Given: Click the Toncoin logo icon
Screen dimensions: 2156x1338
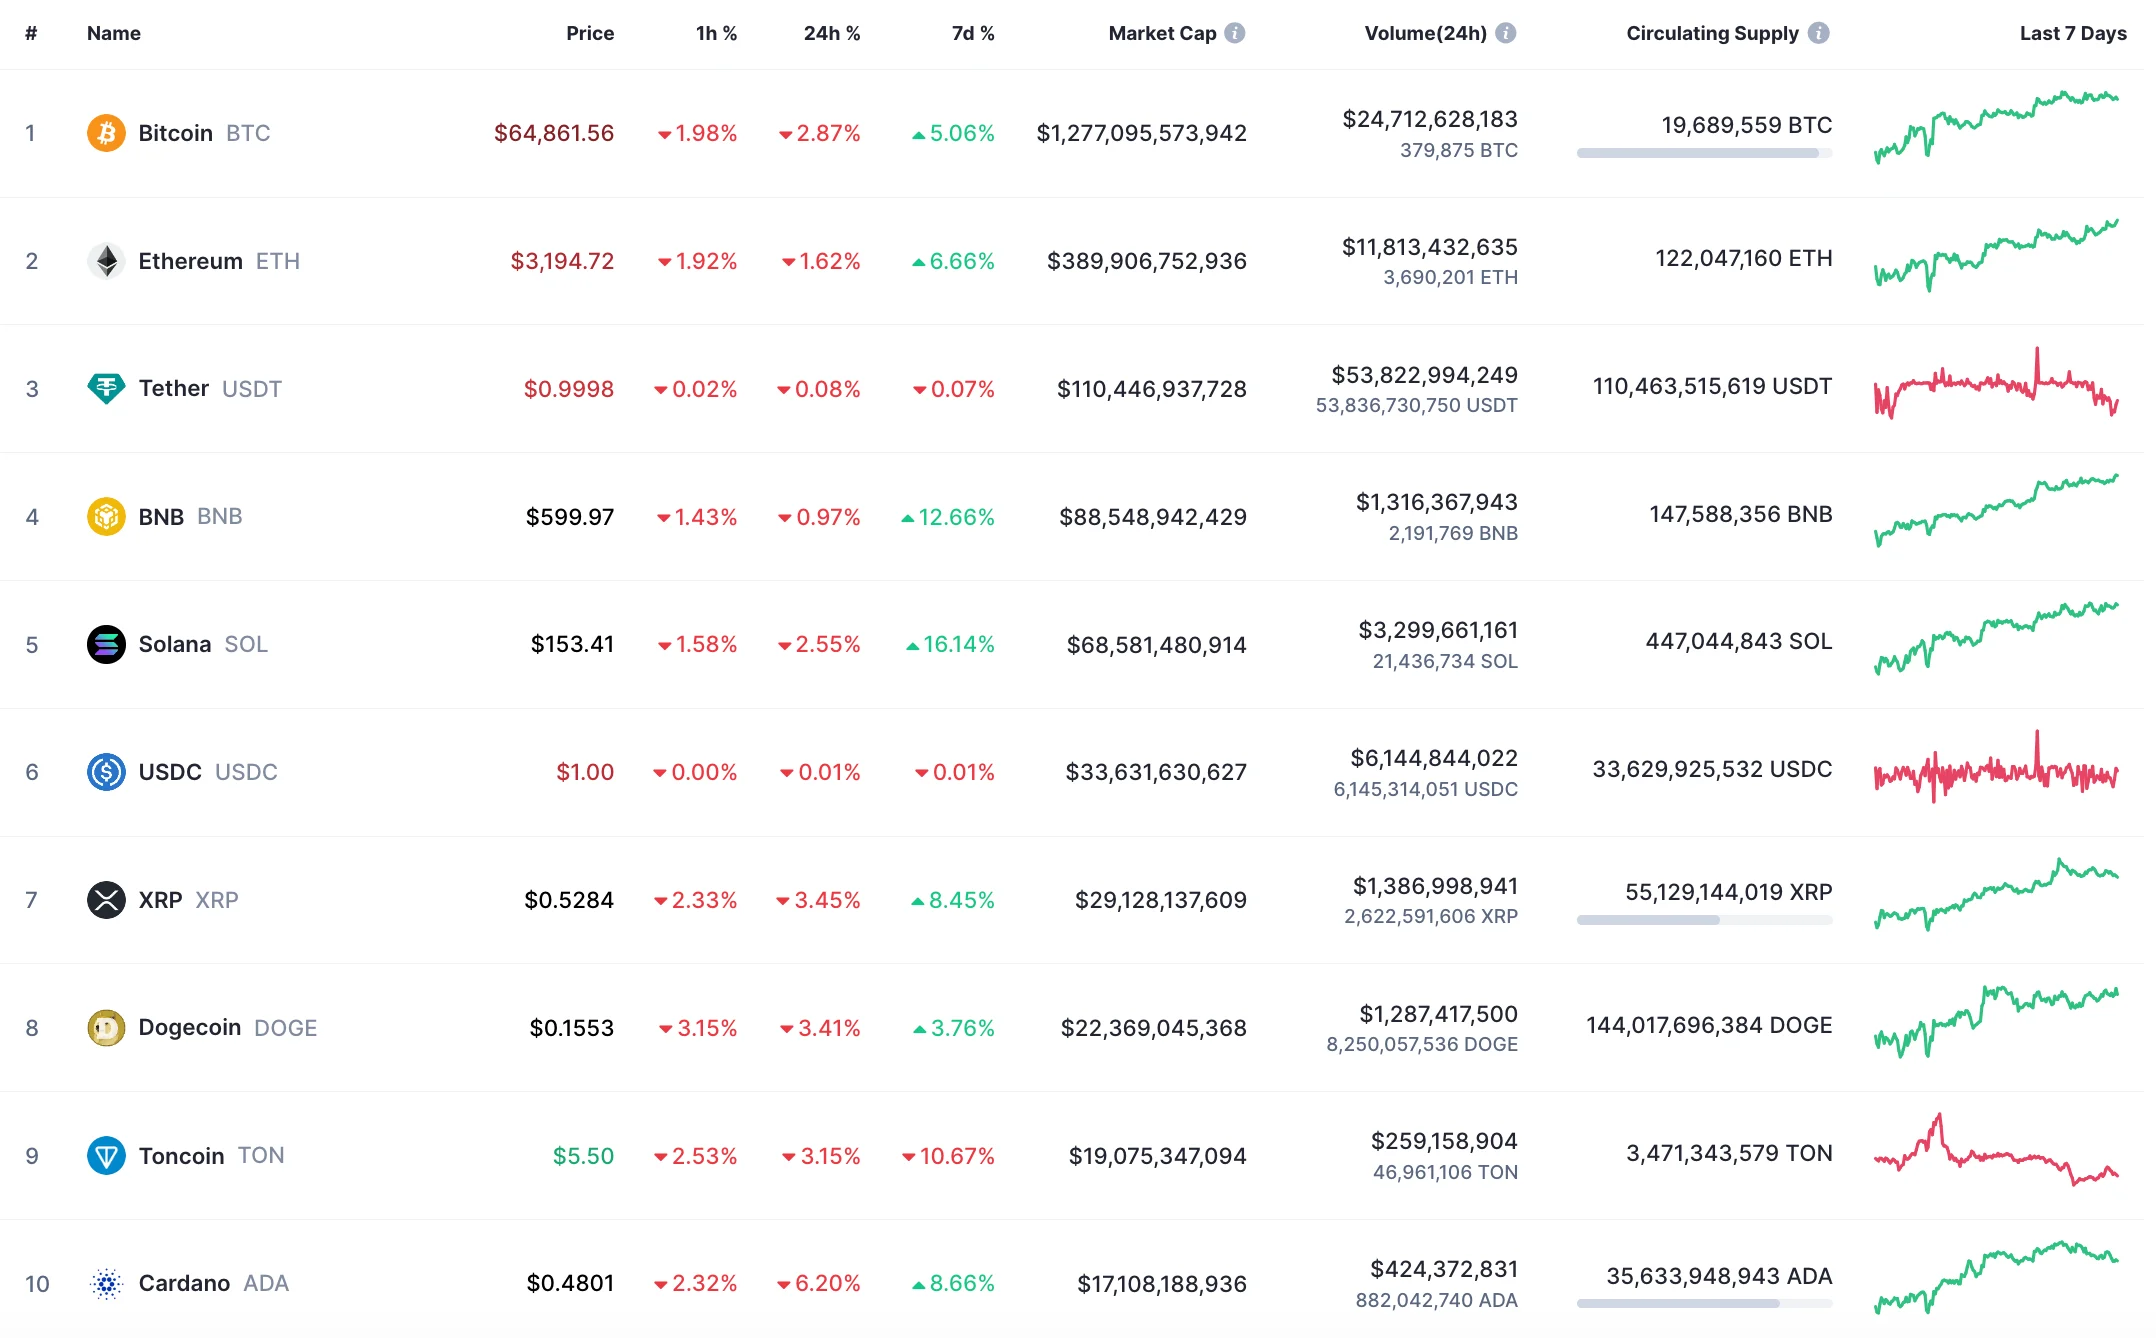Looking at the screenshot, I should (x=106, y=1155).
